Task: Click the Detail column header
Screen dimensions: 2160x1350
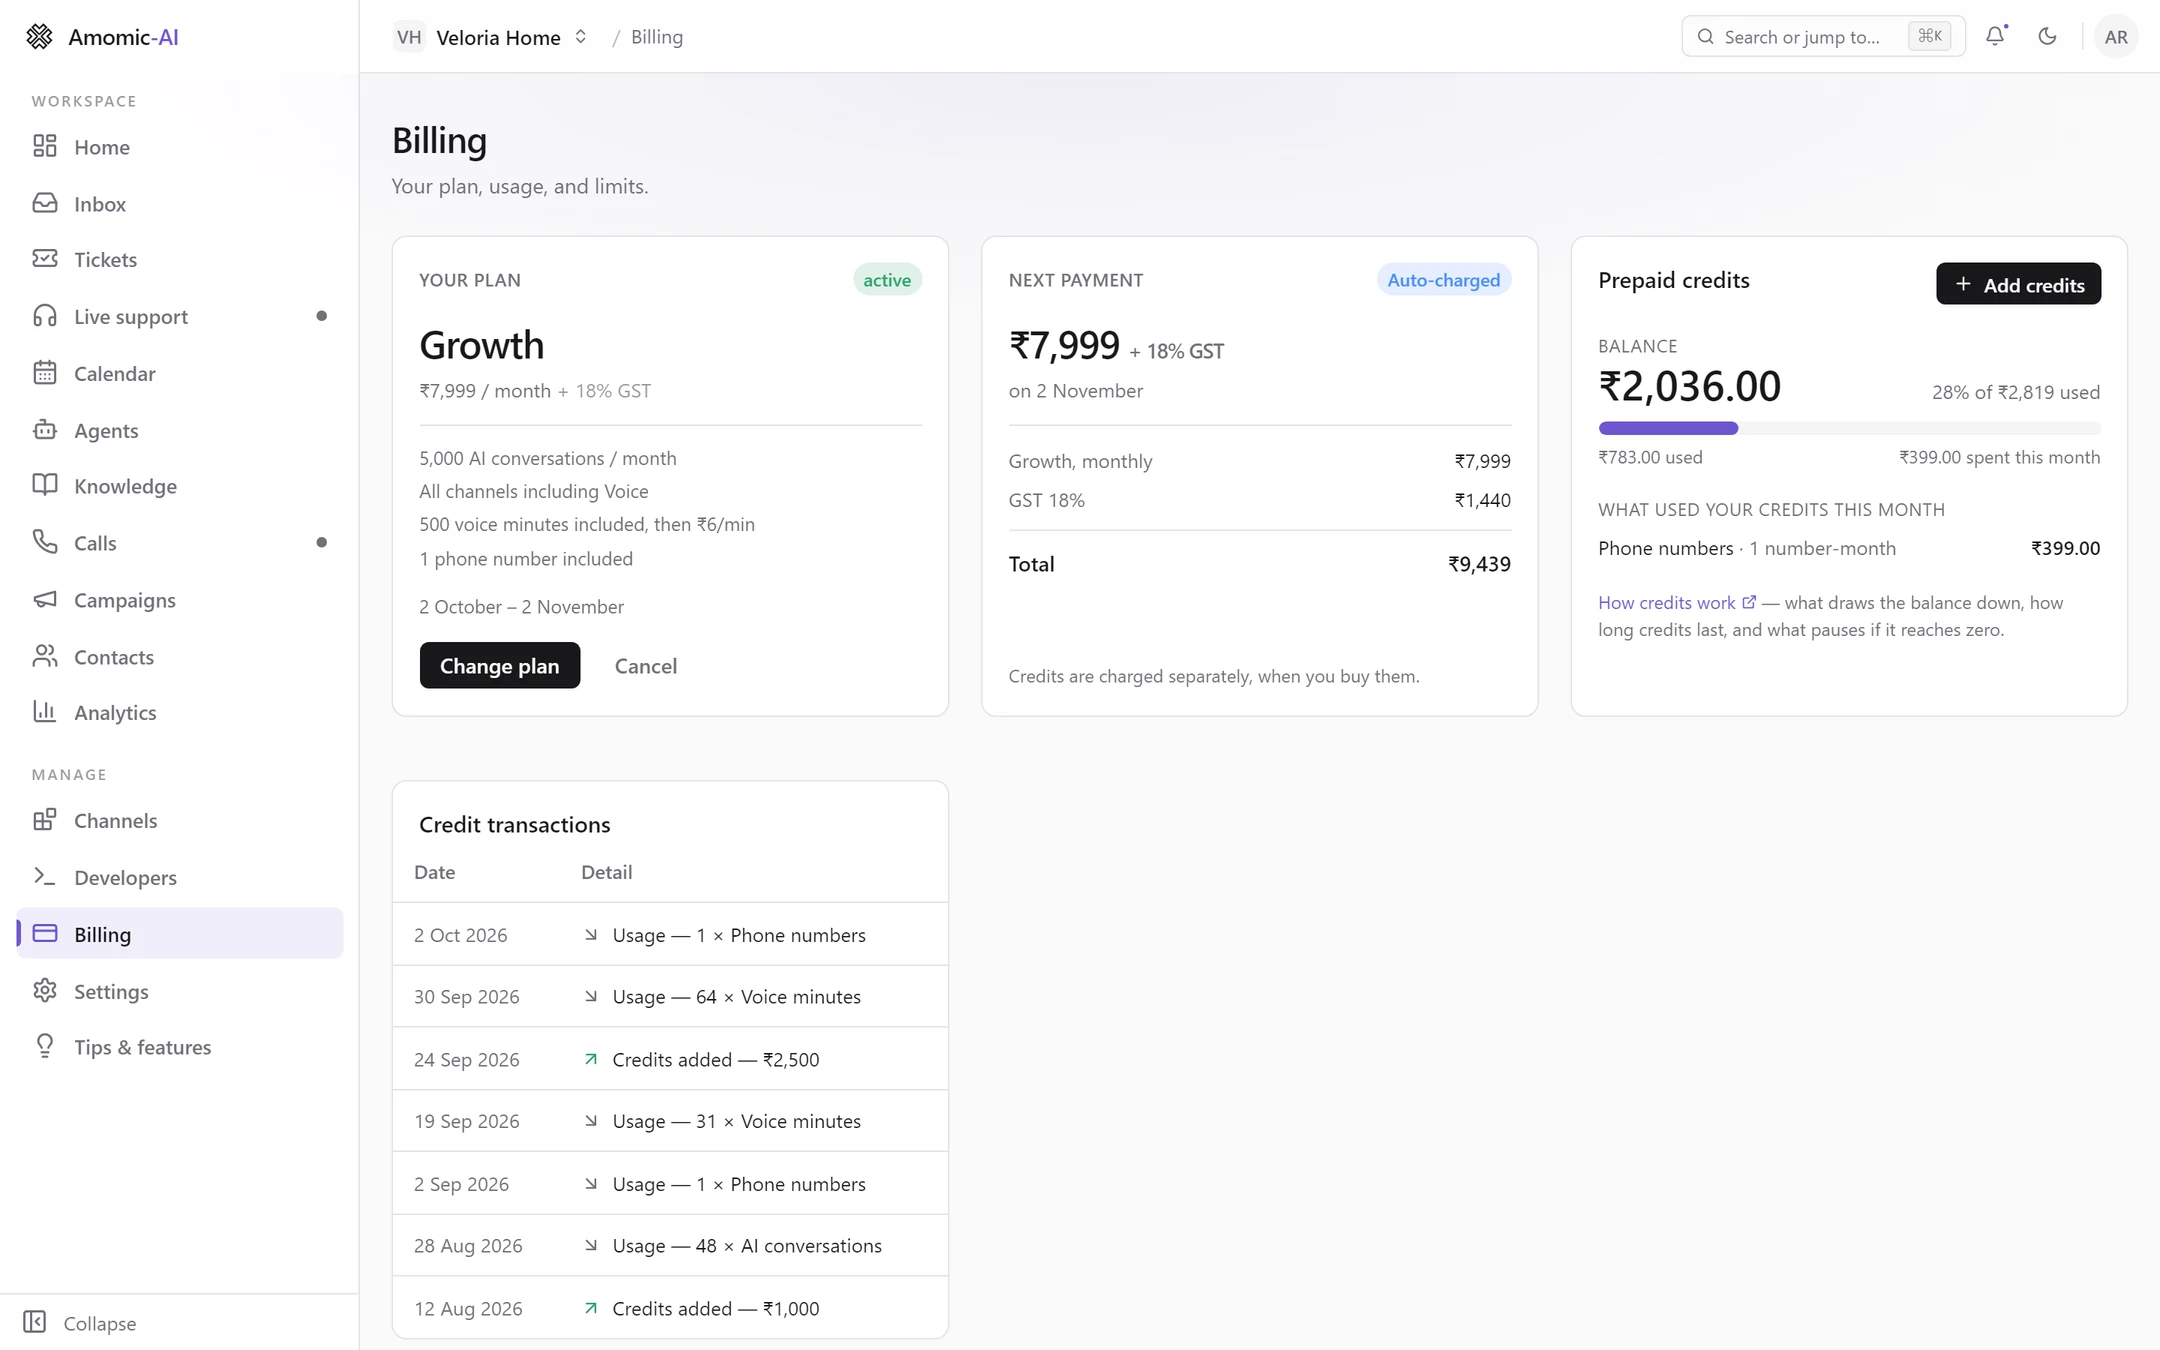Action: (x=607, y=872)
